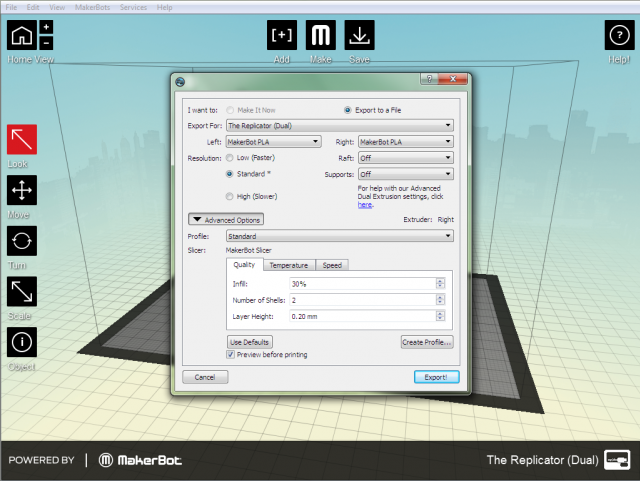Follow the 'here' dual extrusion help link

[x=365, y=205]
